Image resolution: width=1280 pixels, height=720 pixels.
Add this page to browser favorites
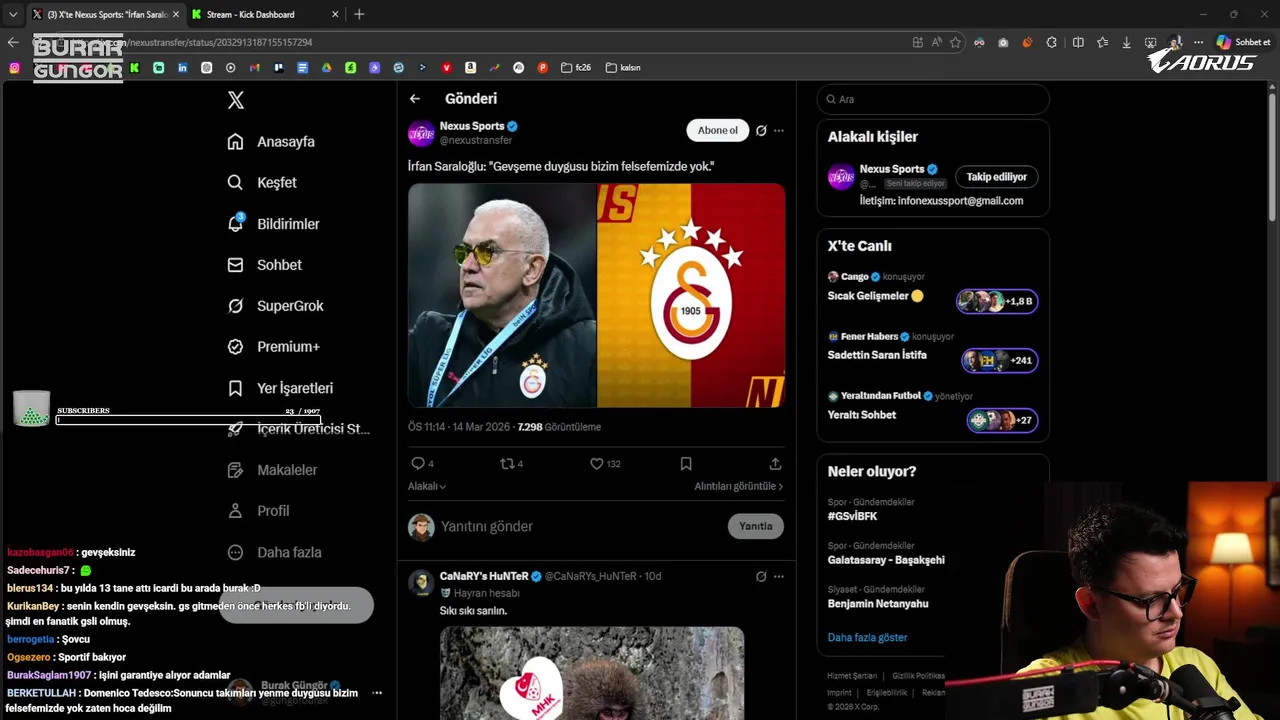[955, 42]
